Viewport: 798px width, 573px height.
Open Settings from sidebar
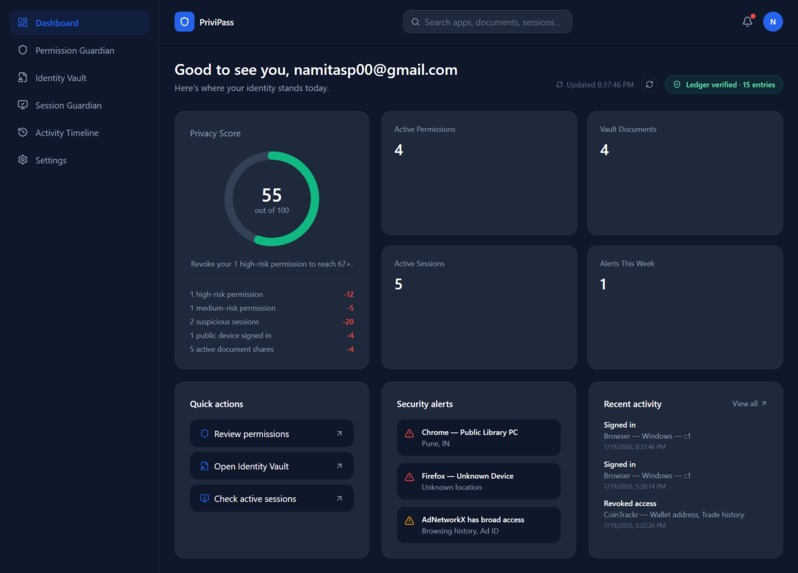(79, 160)
